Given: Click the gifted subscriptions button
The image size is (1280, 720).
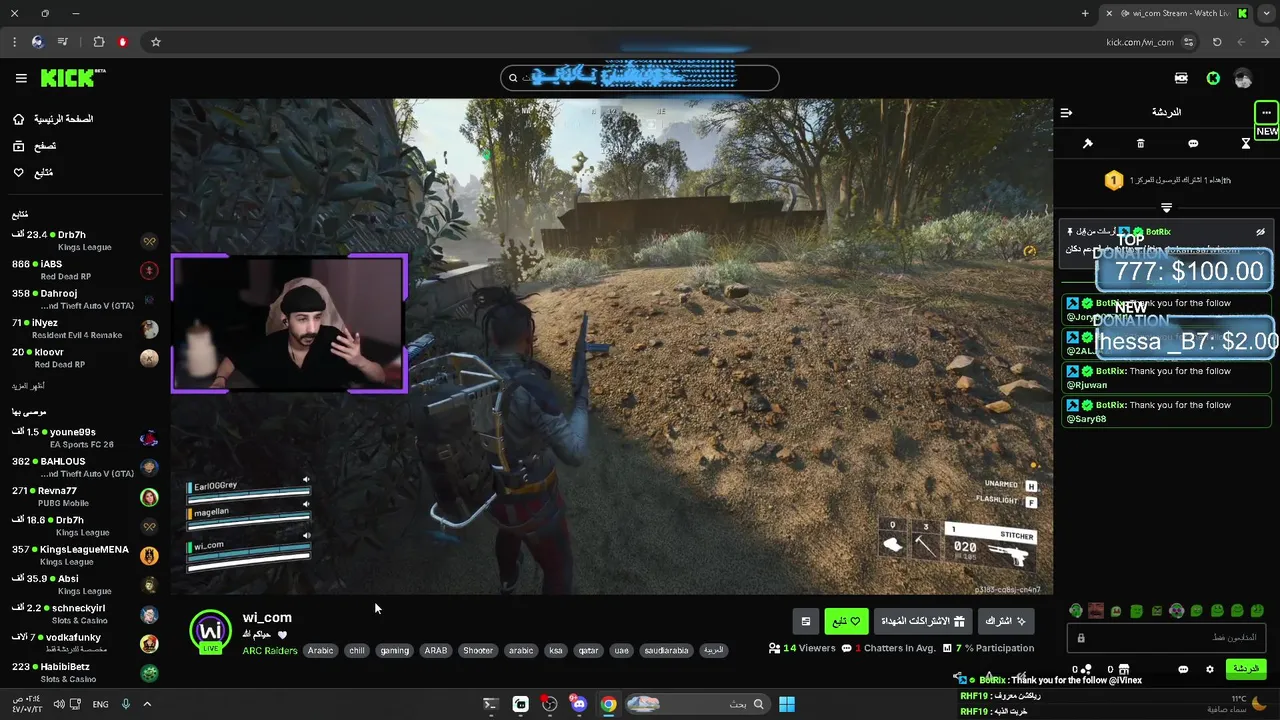Looking at the screenshot, I should (x=922, y=621).
